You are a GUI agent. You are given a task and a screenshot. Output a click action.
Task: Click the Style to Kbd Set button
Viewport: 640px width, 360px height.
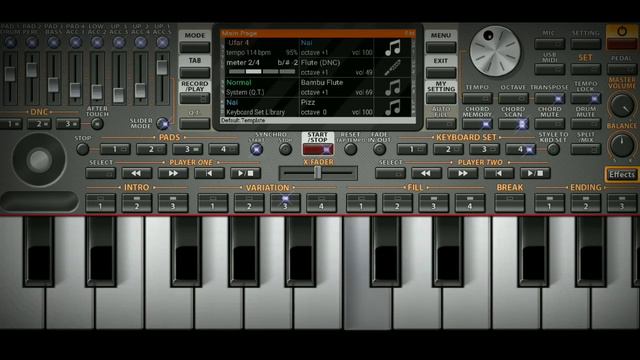553,149
